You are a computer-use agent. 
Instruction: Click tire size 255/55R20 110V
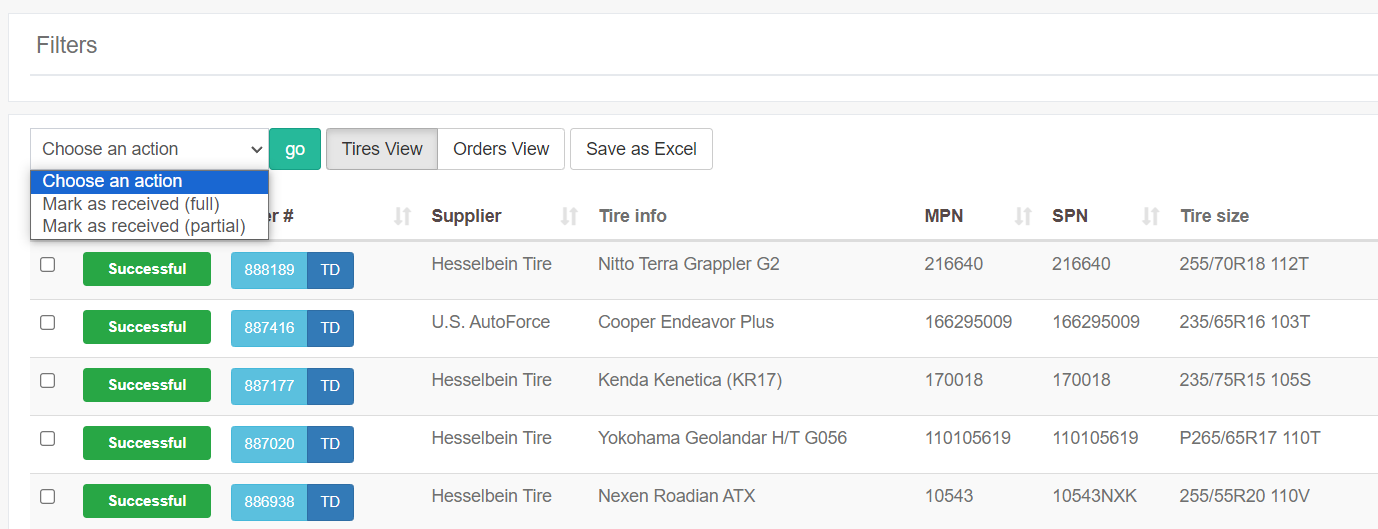point(1245,496)
